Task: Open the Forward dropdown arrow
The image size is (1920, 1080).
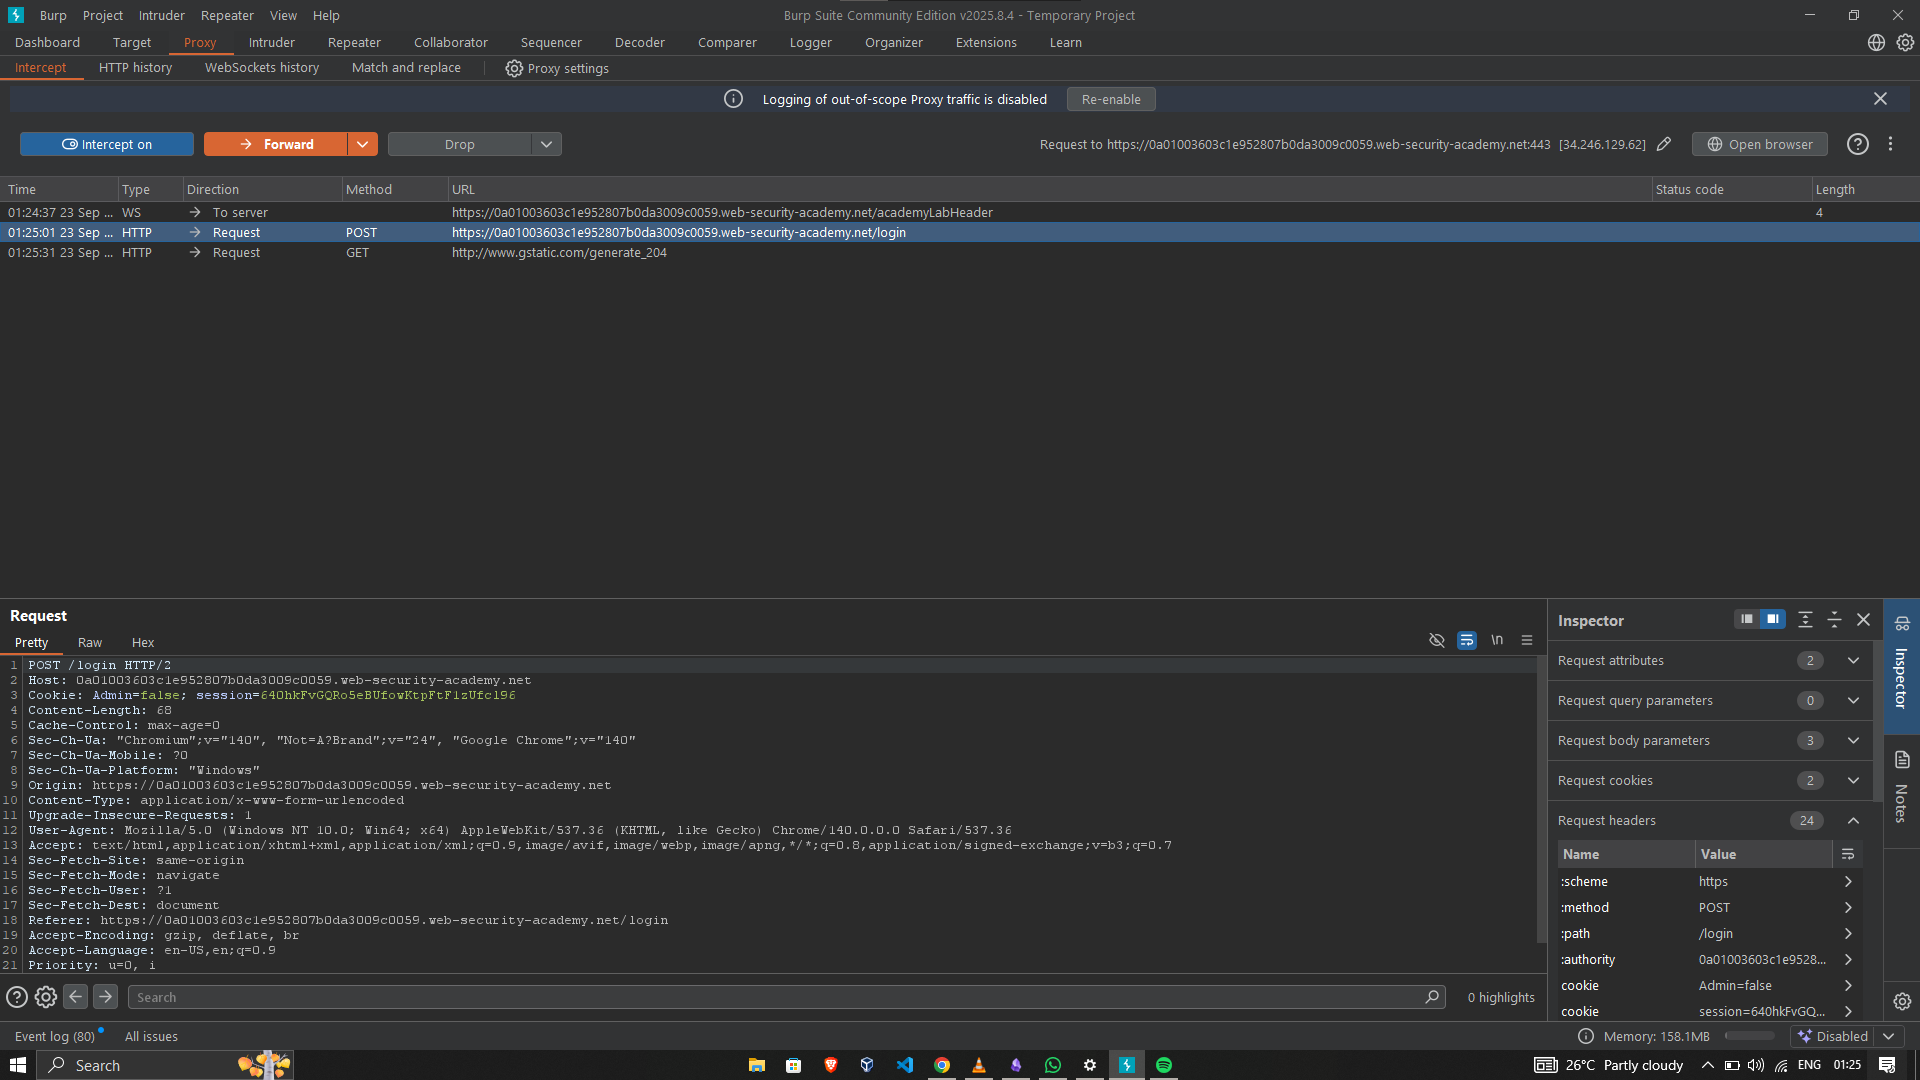Action: coord(362,144)
